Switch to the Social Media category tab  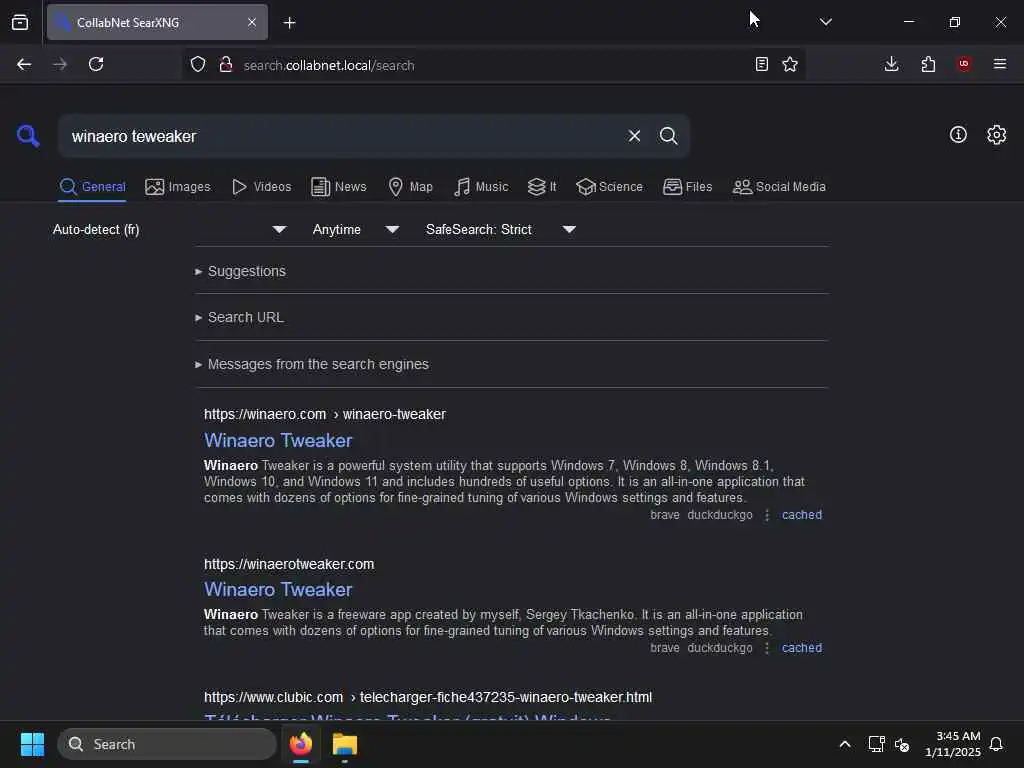pos(779,187)
